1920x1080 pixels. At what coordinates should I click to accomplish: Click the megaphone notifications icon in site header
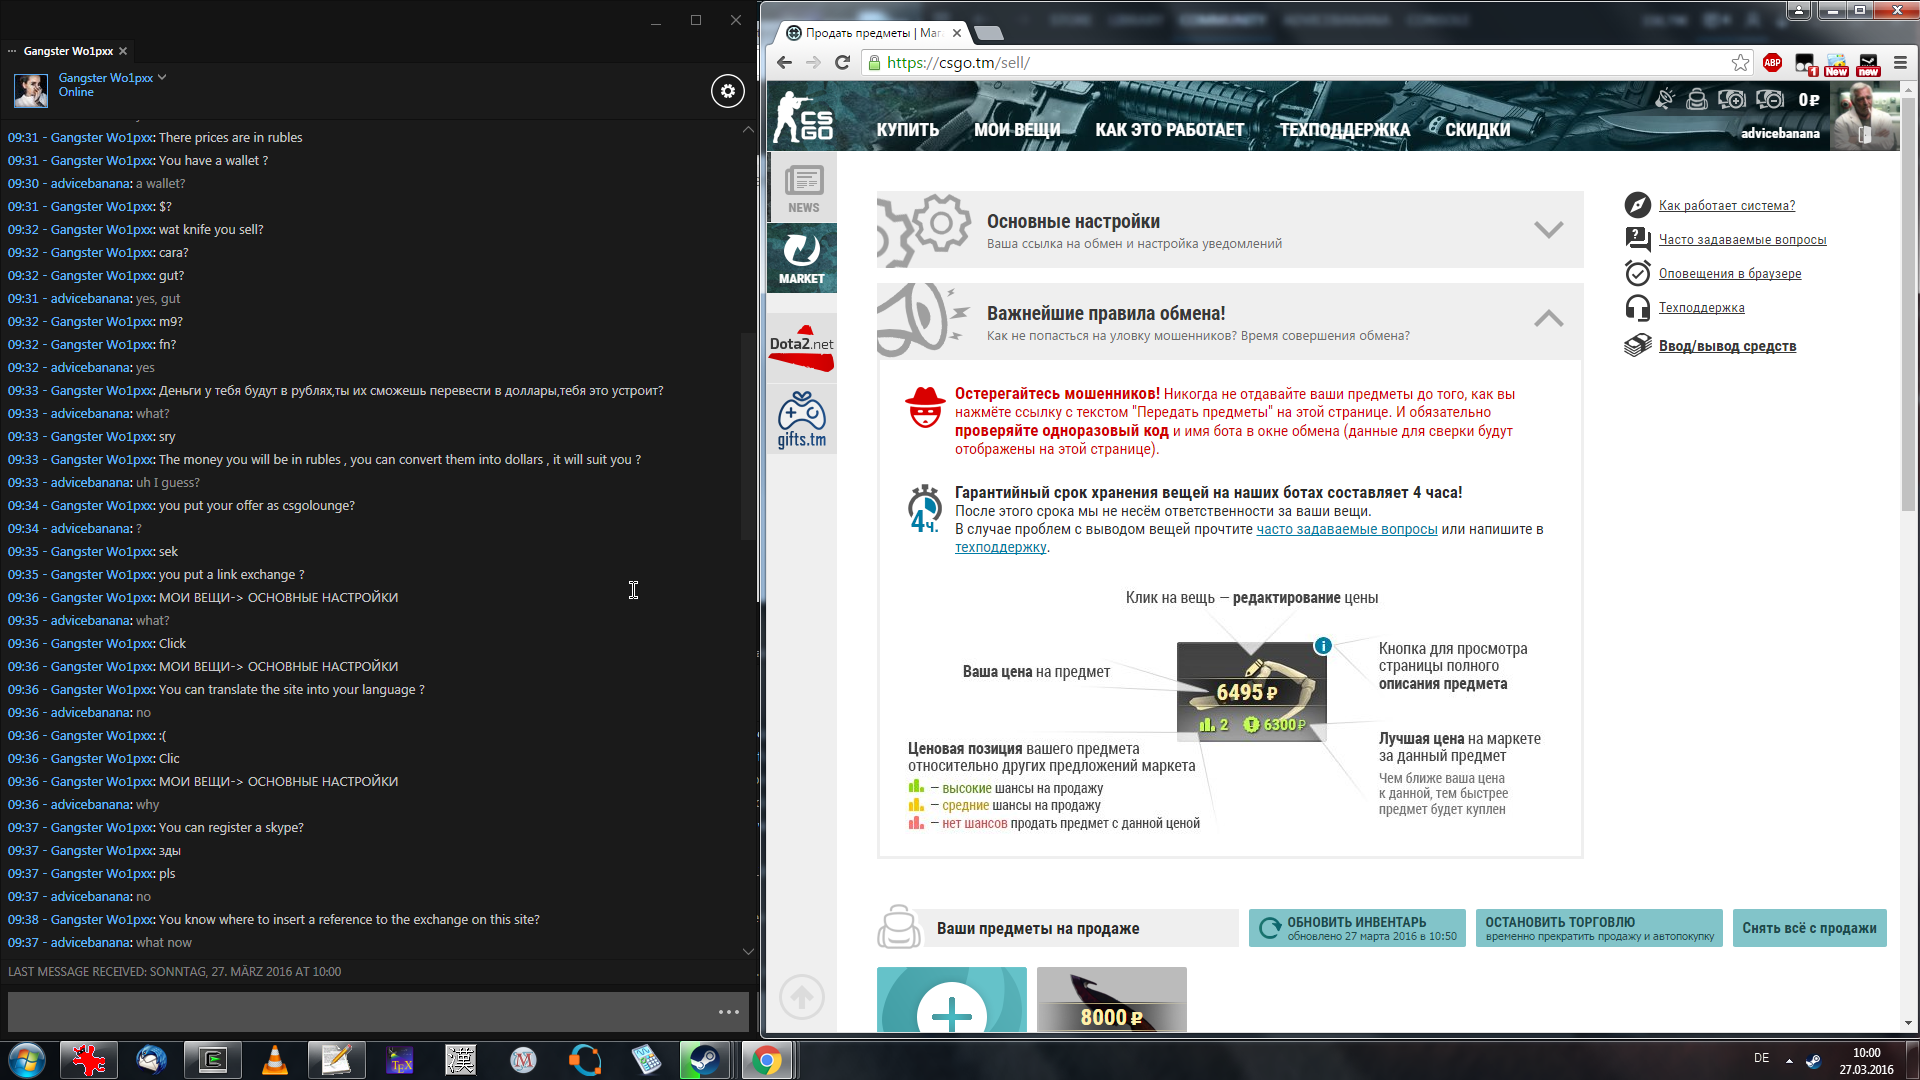click(1664, 99)
